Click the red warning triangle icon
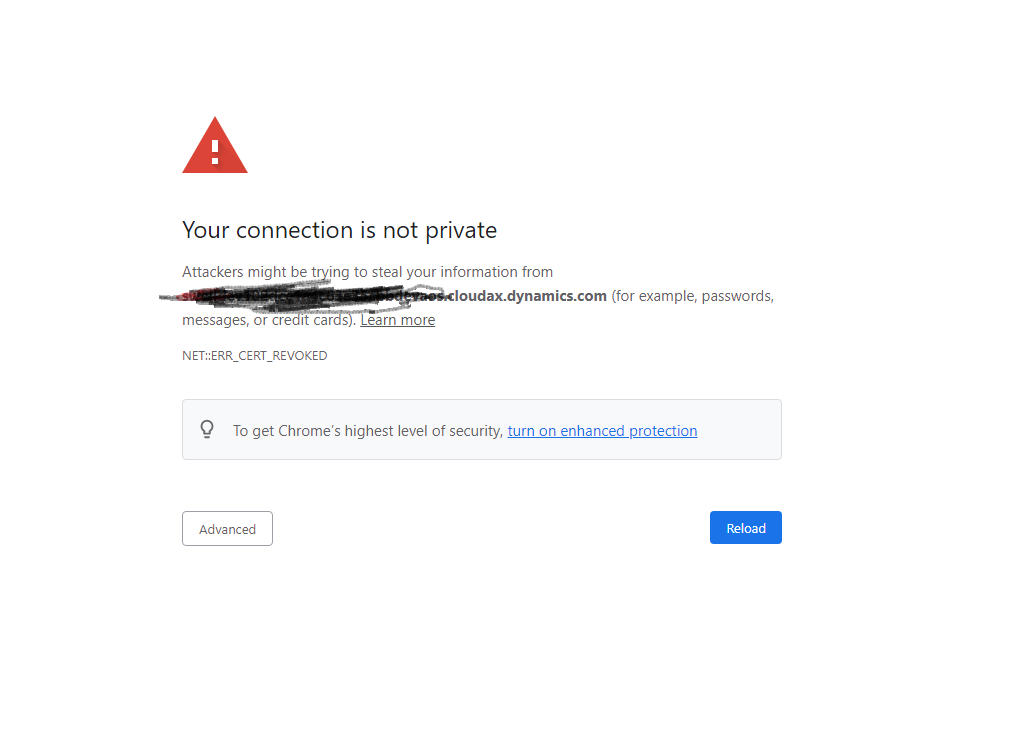The width and height of the screenshot is (1026, 755). (x=215, y=146)
